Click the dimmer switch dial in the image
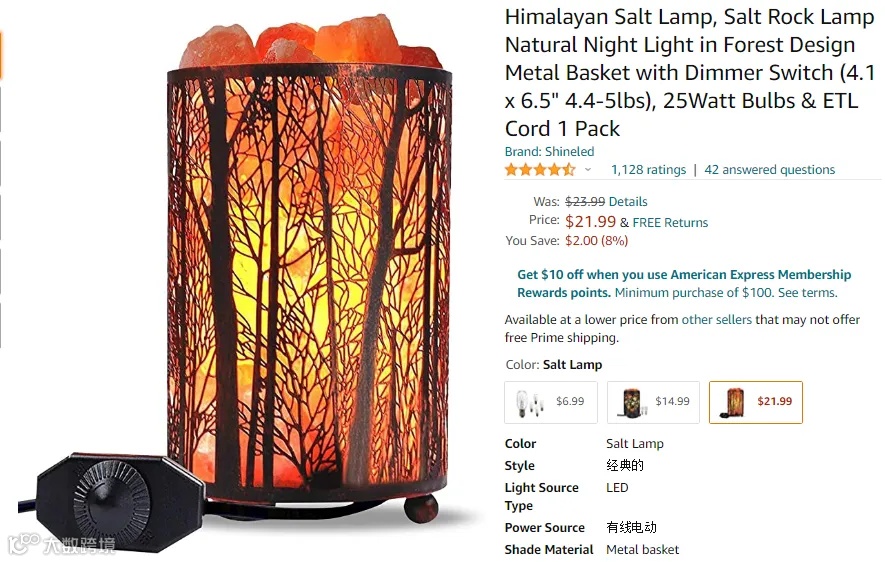Screen dimensions: 885x562 [x=112, y=499]
